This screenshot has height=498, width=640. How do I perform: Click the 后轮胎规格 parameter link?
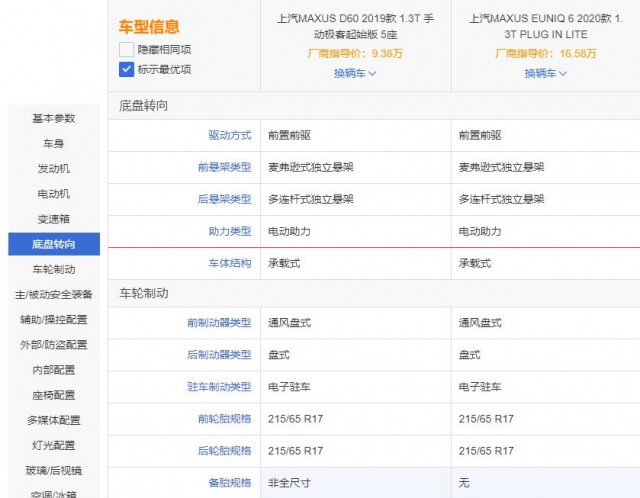pos(224,451)
